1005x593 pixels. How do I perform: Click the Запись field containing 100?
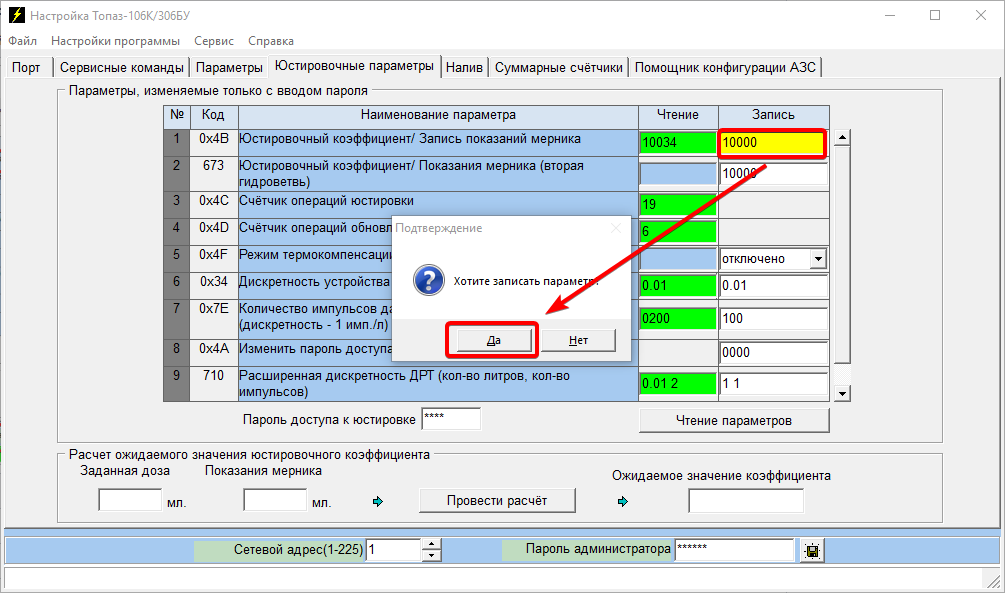[x=774, y=319]
